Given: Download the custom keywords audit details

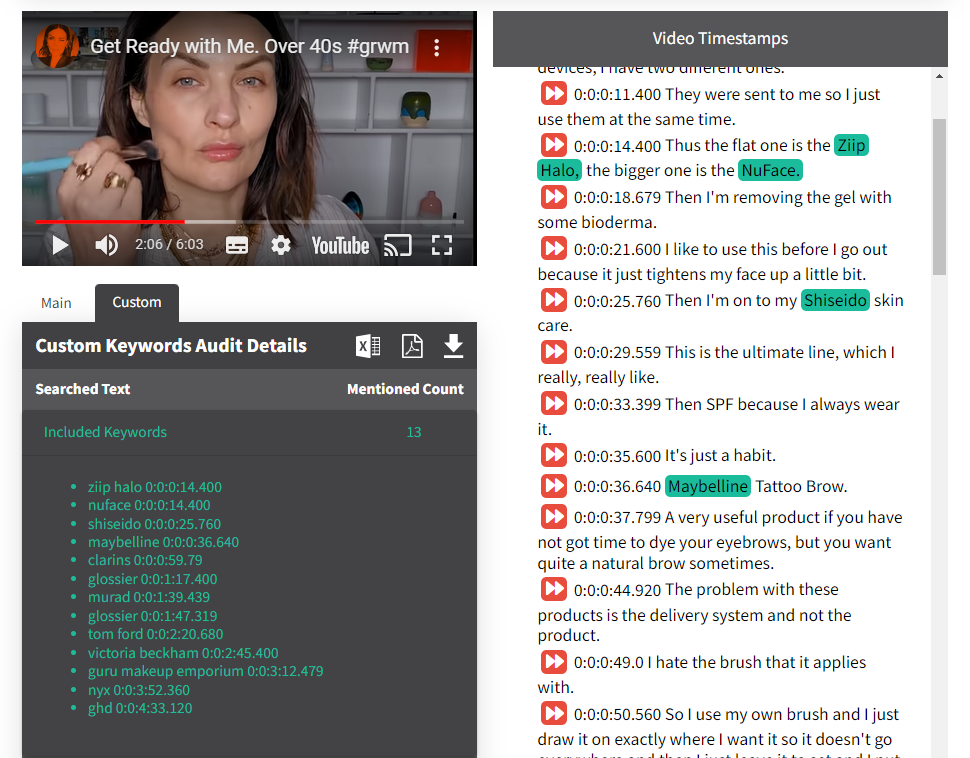Looking at the screenshot, I should (x=453, y=346).
